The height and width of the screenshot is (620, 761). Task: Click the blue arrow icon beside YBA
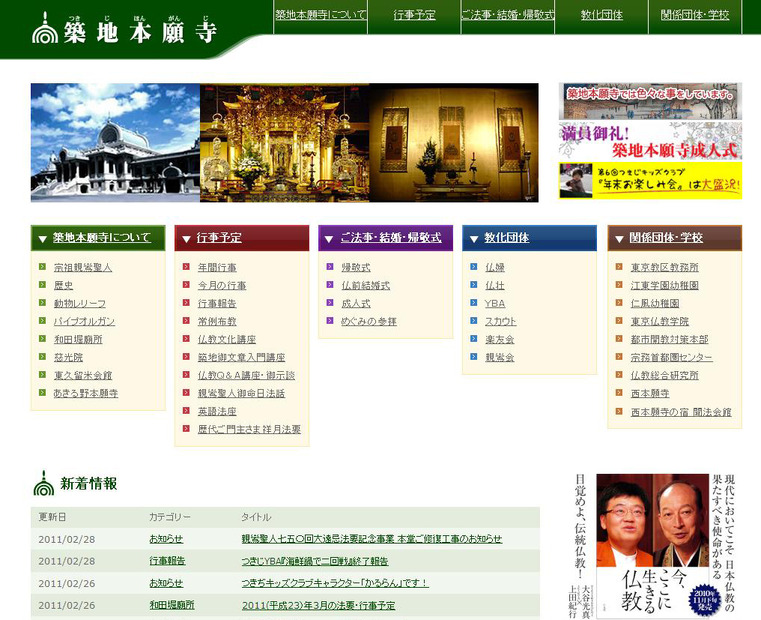pyautogui.click(x=474, y=302)
